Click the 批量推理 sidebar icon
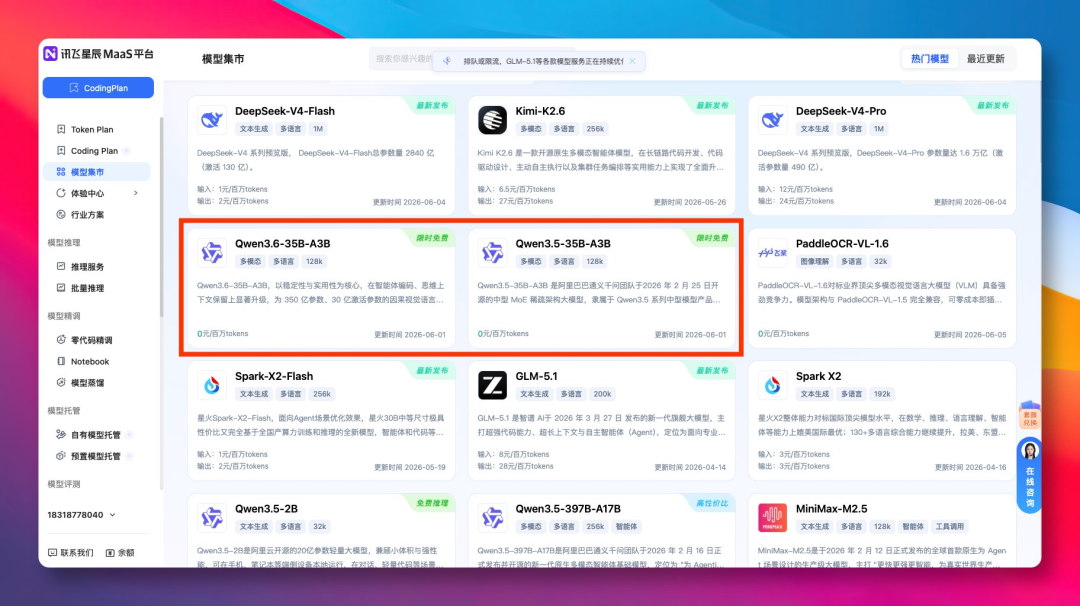Screen dimensions: 1080x606 pyautogui.click(x=61, y=288)
